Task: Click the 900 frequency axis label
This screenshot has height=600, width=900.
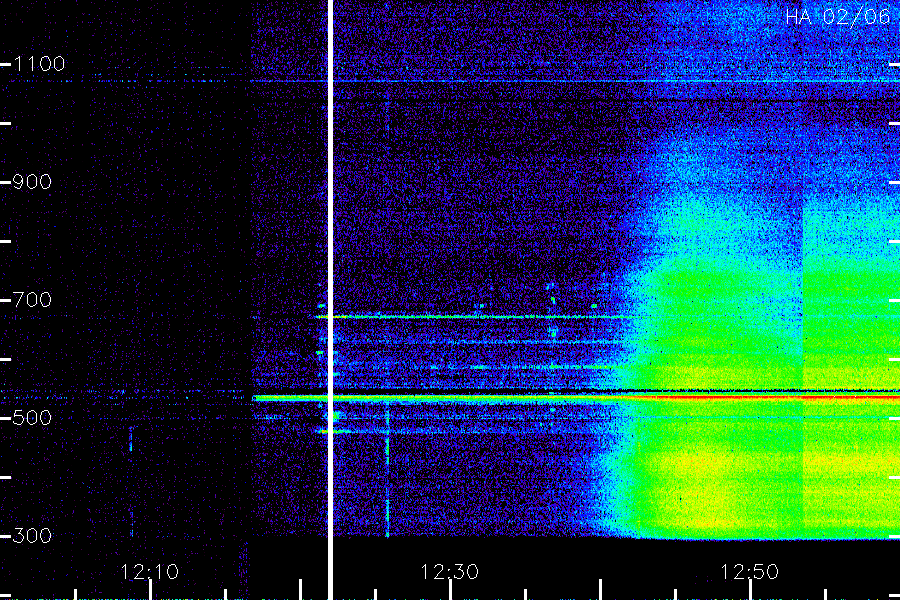Action: pyautogui.click(x=32, y=182)
